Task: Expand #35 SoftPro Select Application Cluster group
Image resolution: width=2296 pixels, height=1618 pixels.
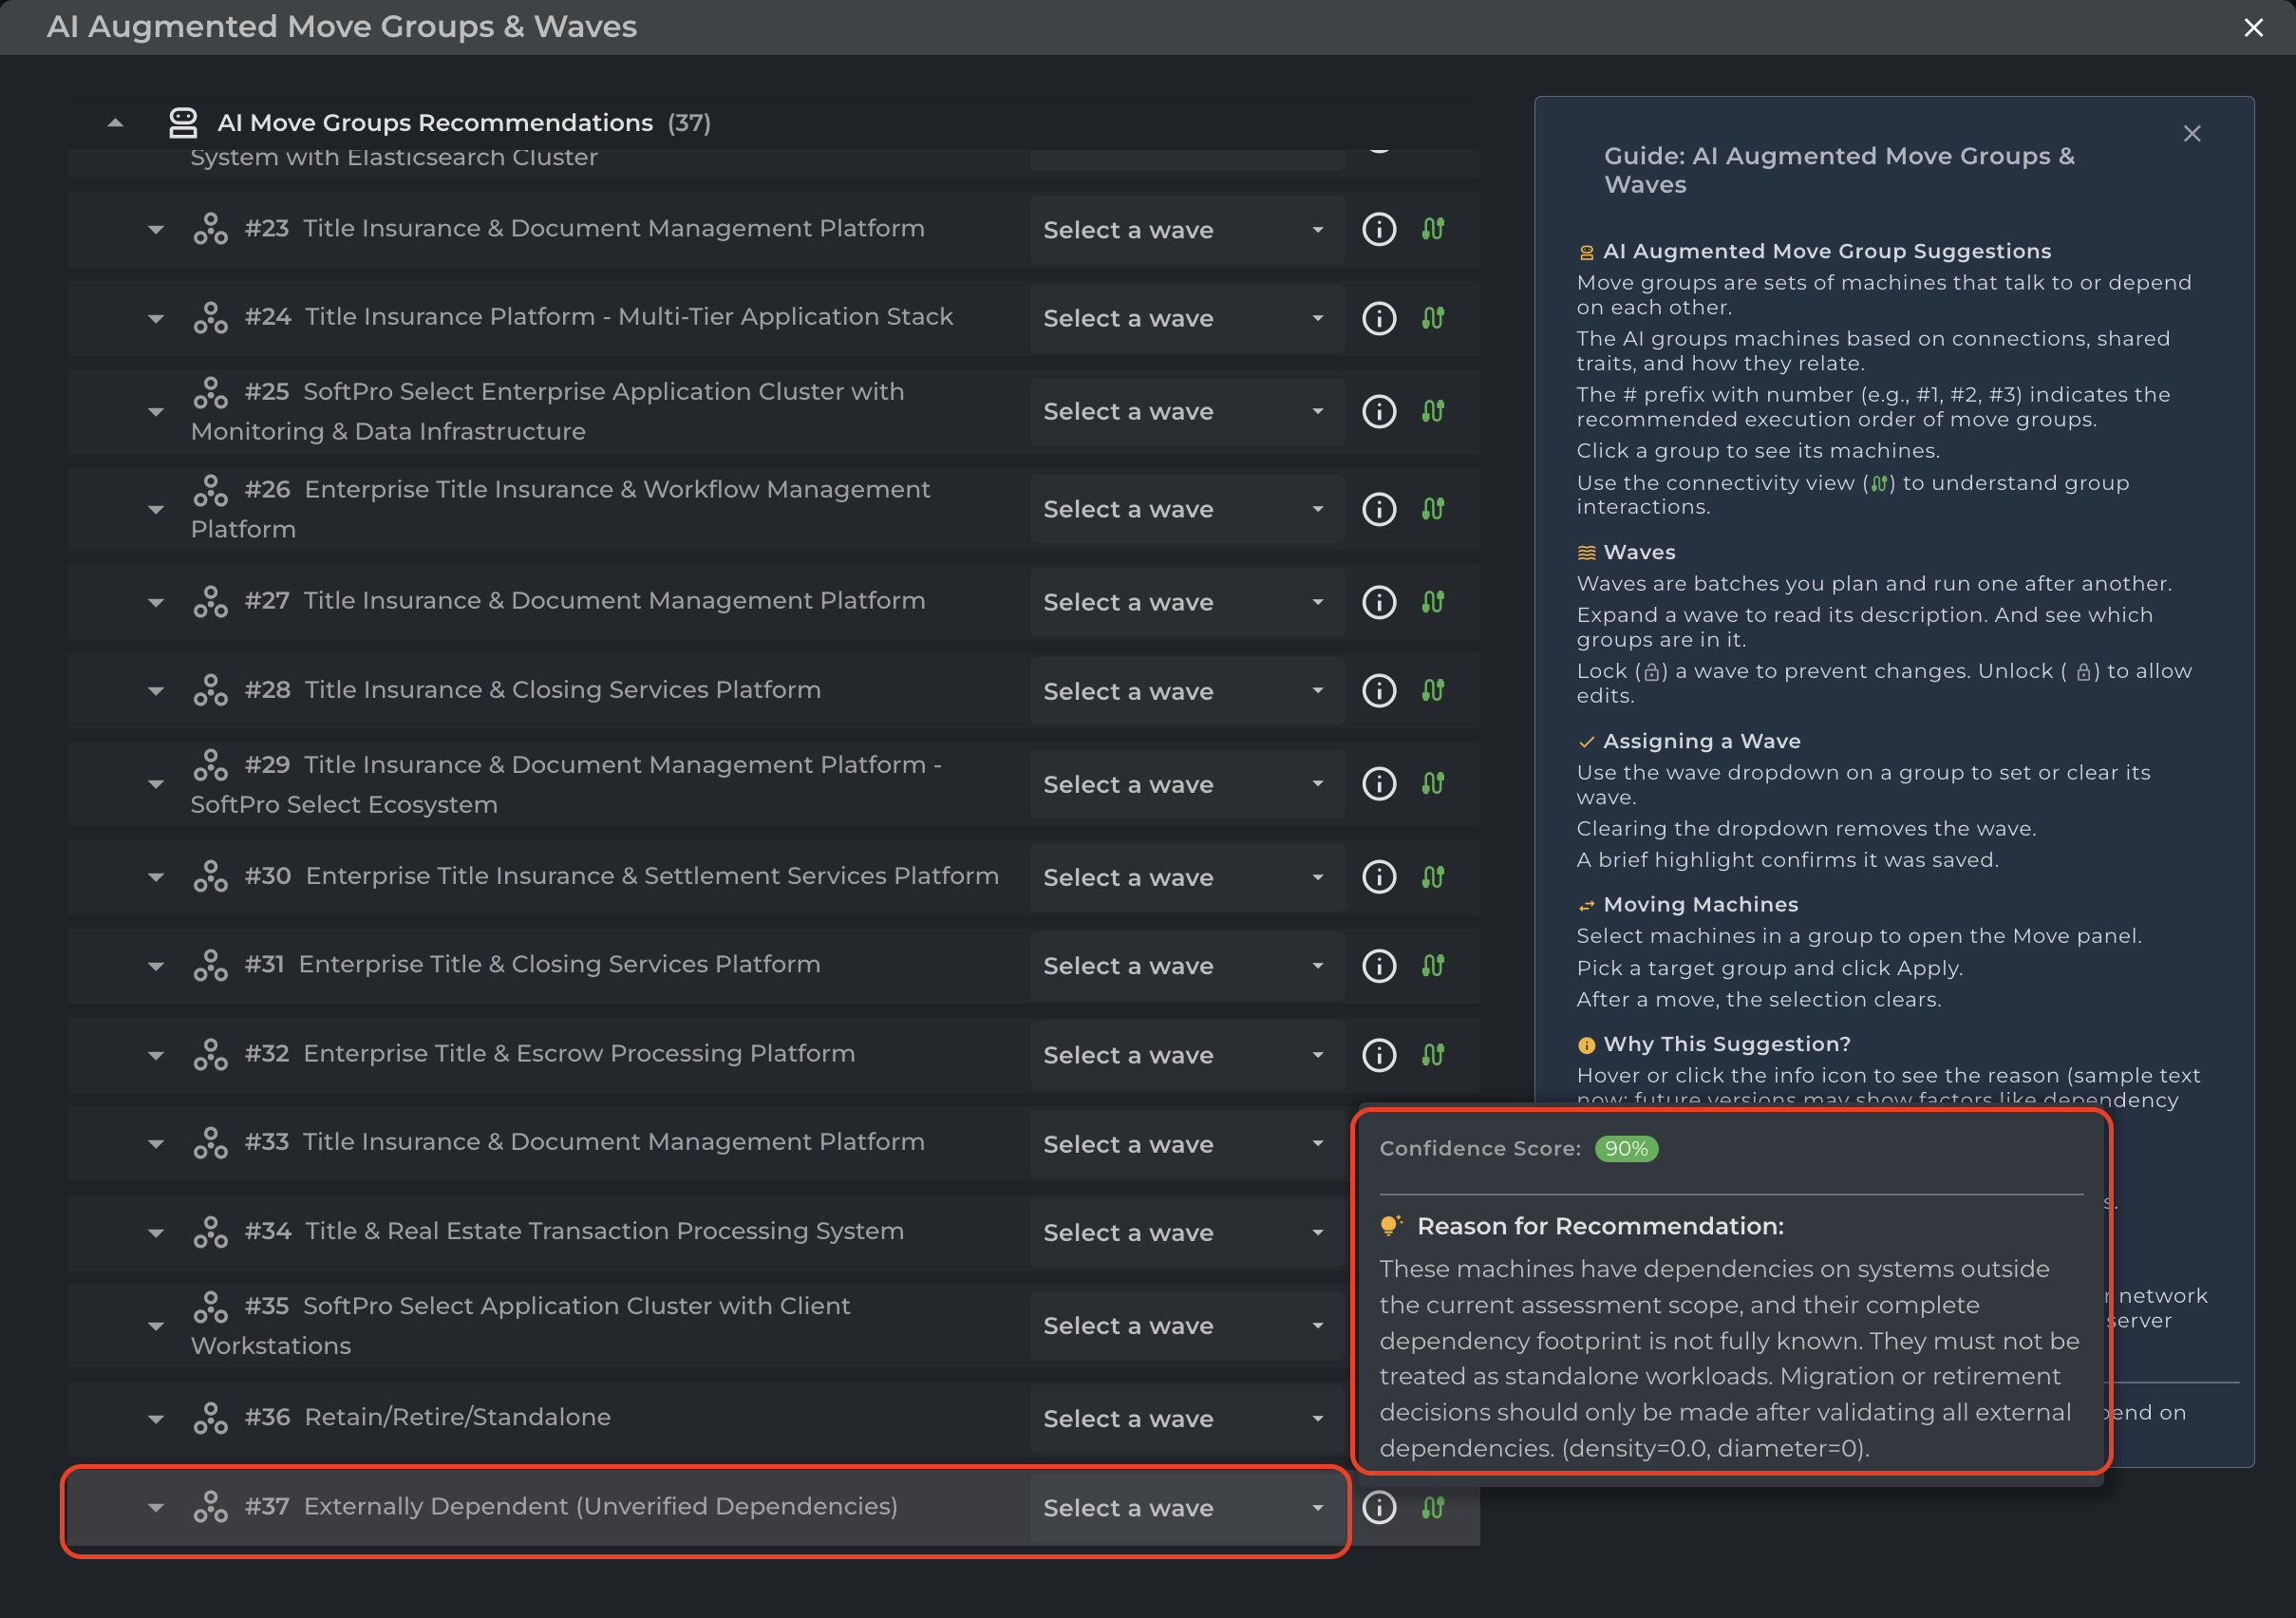Action: (x=156, y=1326)
